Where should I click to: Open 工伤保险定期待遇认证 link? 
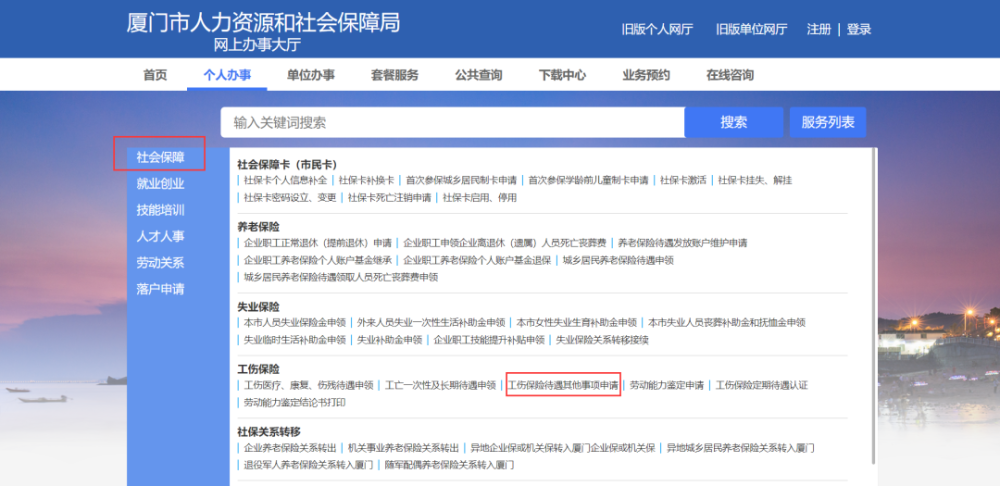[x=762, y=385]
